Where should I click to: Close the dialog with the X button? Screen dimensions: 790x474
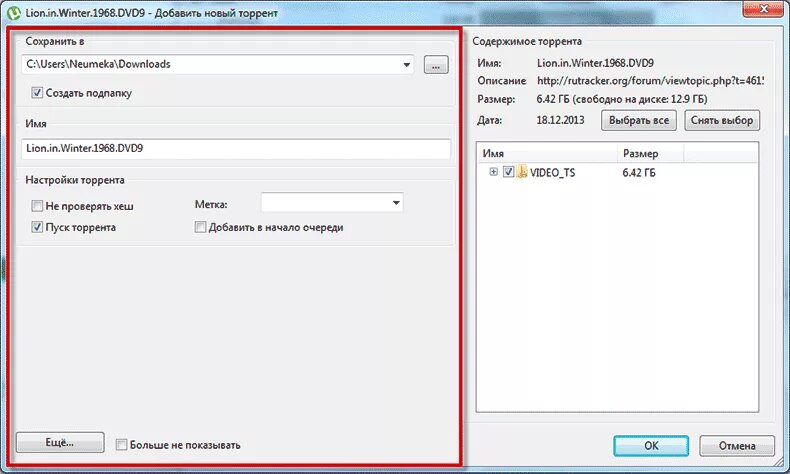[x=764, y=8]
